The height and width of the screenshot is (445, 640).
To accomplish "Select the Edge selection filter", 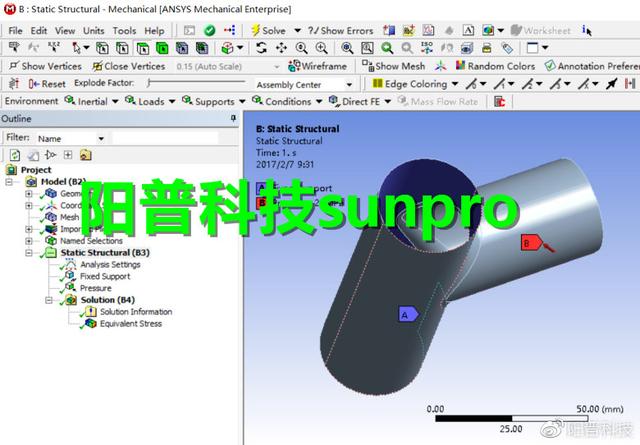I will [122, 48].
